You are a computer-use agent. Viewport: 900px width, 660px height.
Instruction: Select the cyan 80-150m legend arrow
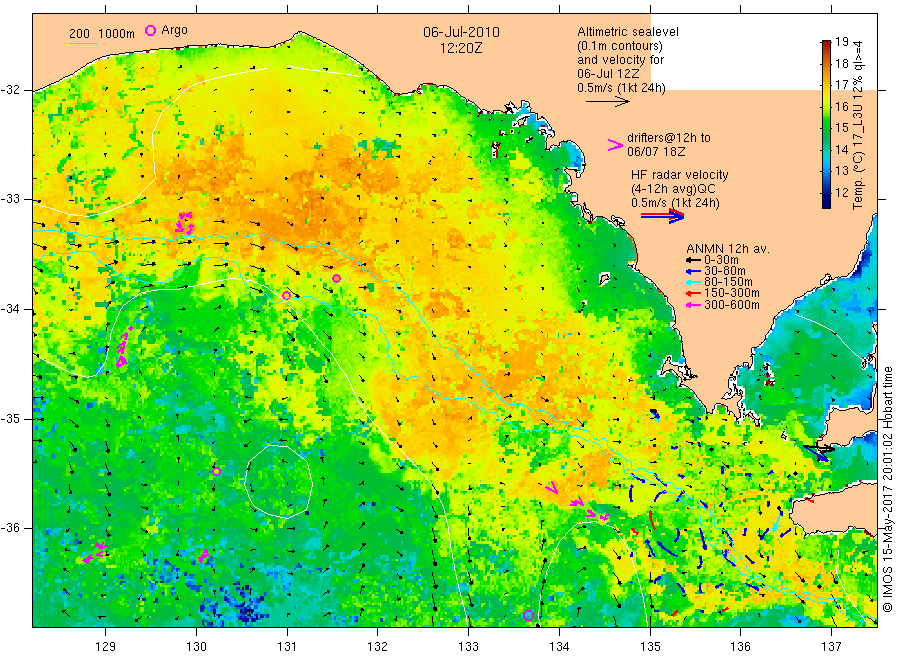[693, 282]
